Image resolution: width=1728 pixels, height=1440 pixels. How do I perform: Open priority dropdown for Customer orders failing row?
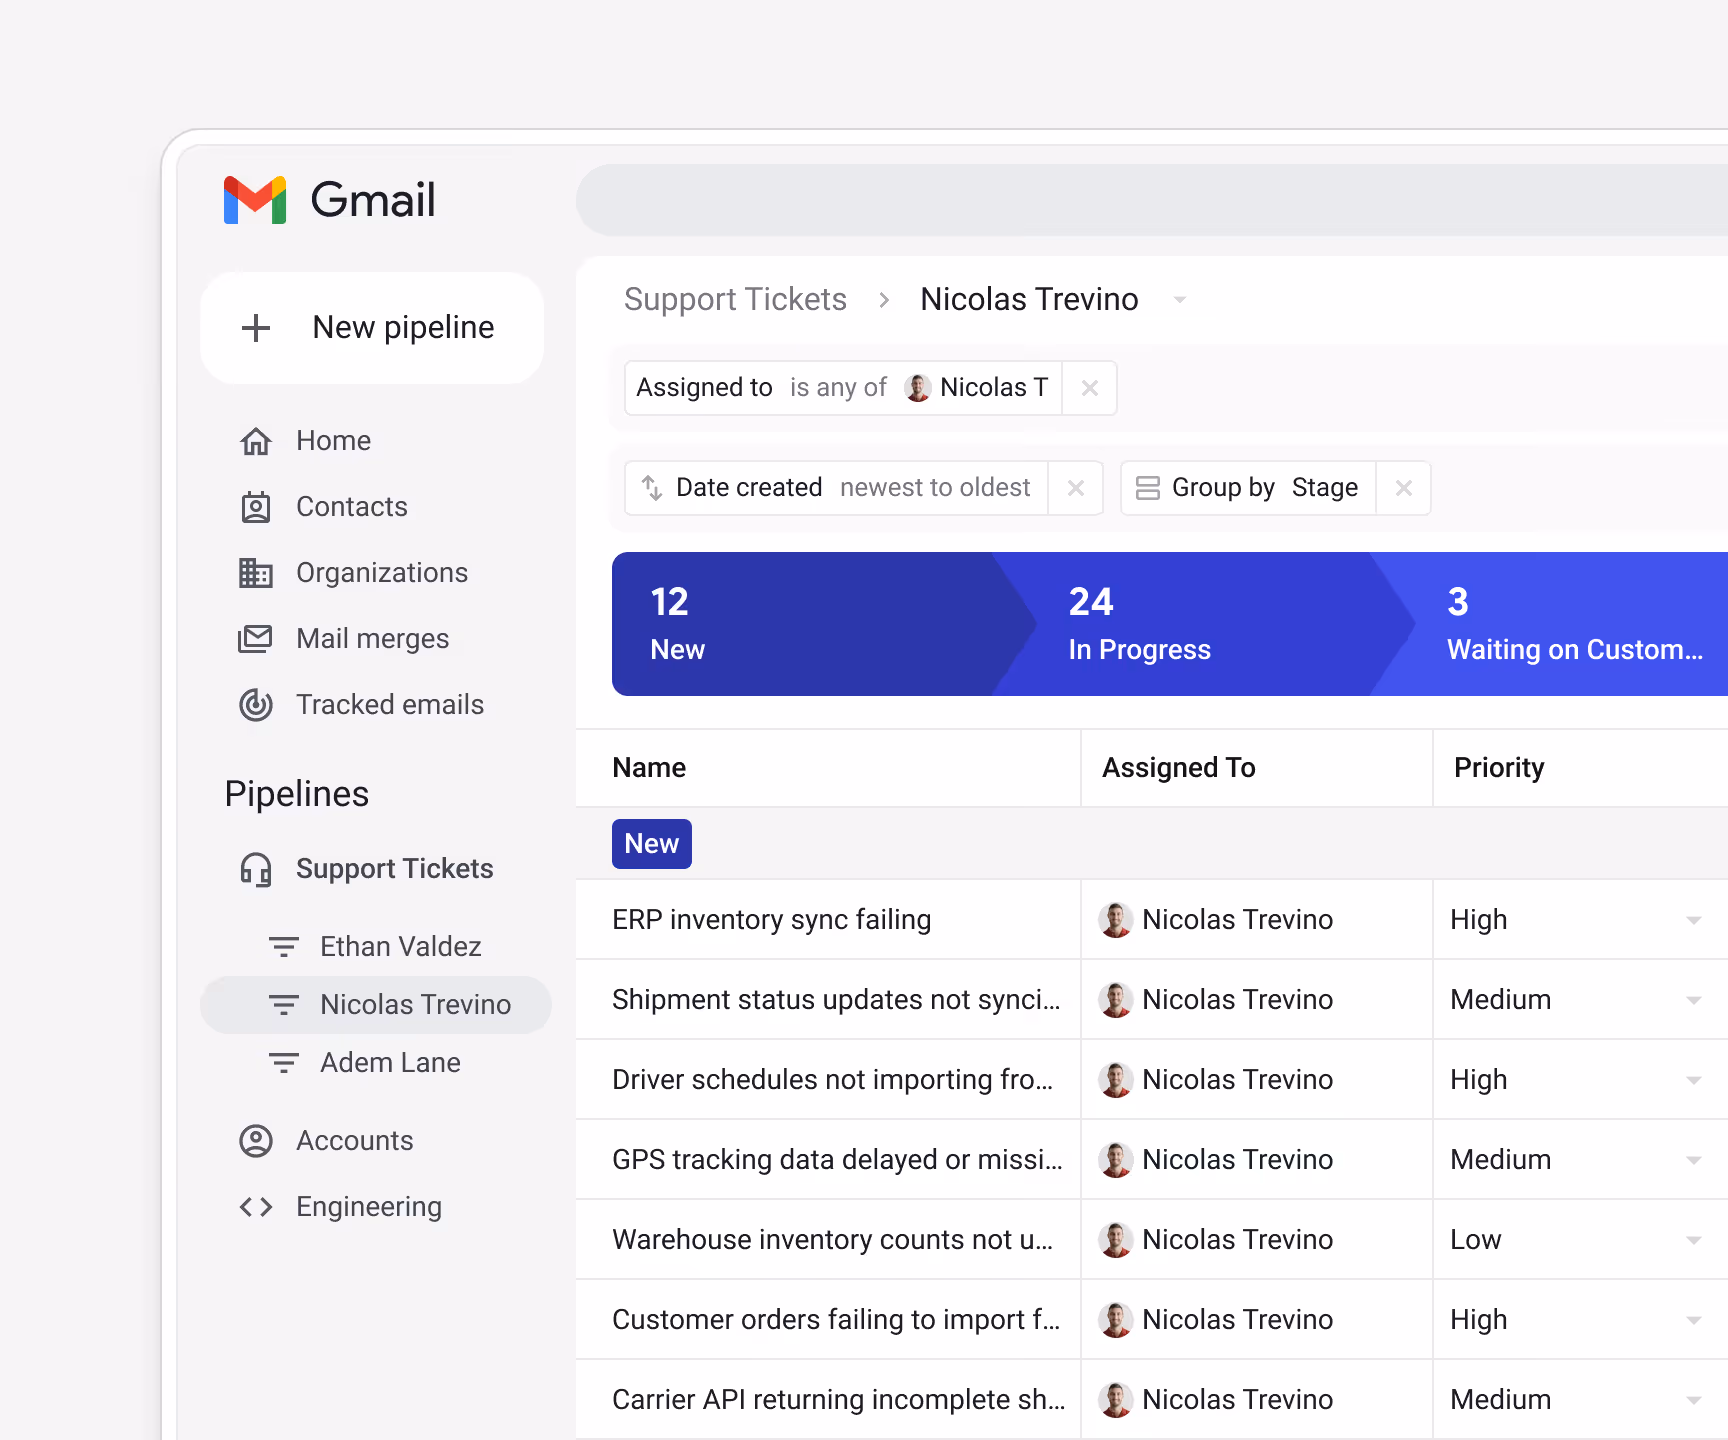tap(1694, 1320)
